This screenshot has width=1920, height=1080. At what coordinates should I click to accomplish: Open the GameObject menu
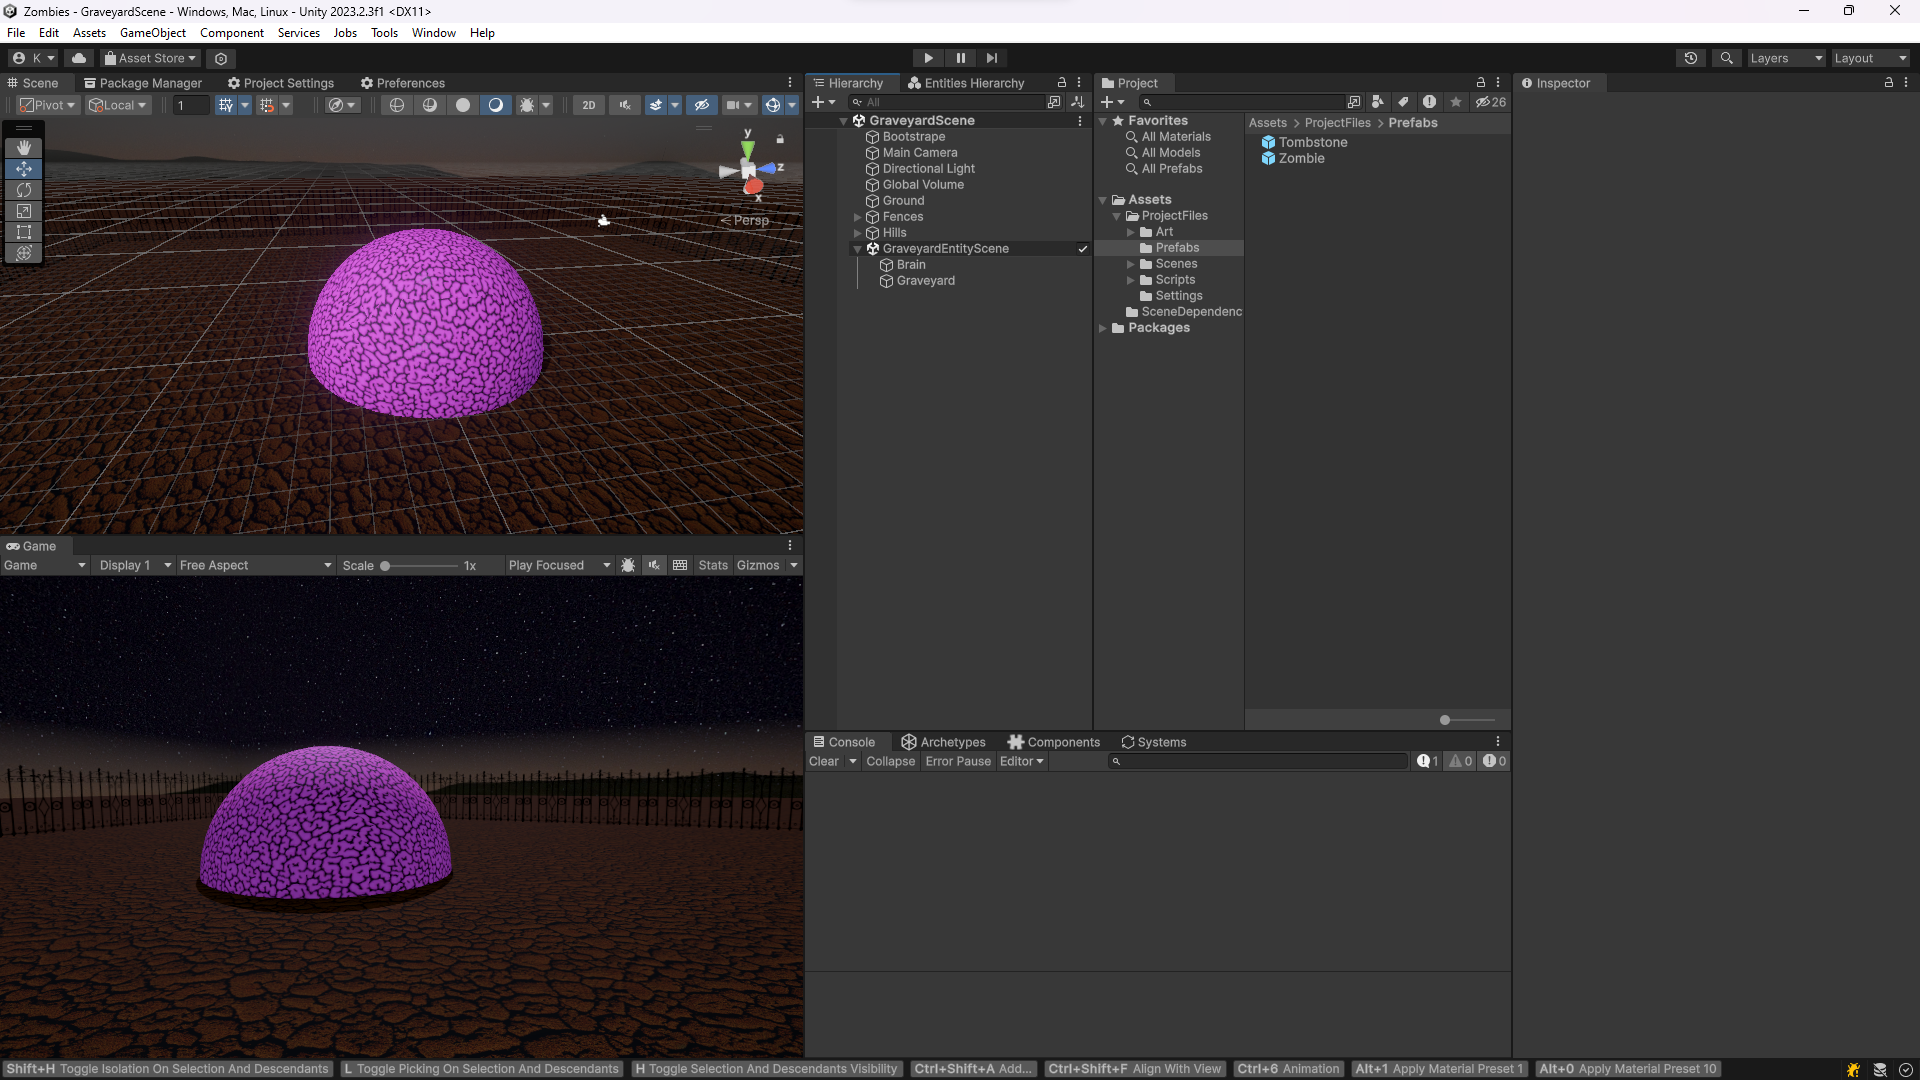152,33
